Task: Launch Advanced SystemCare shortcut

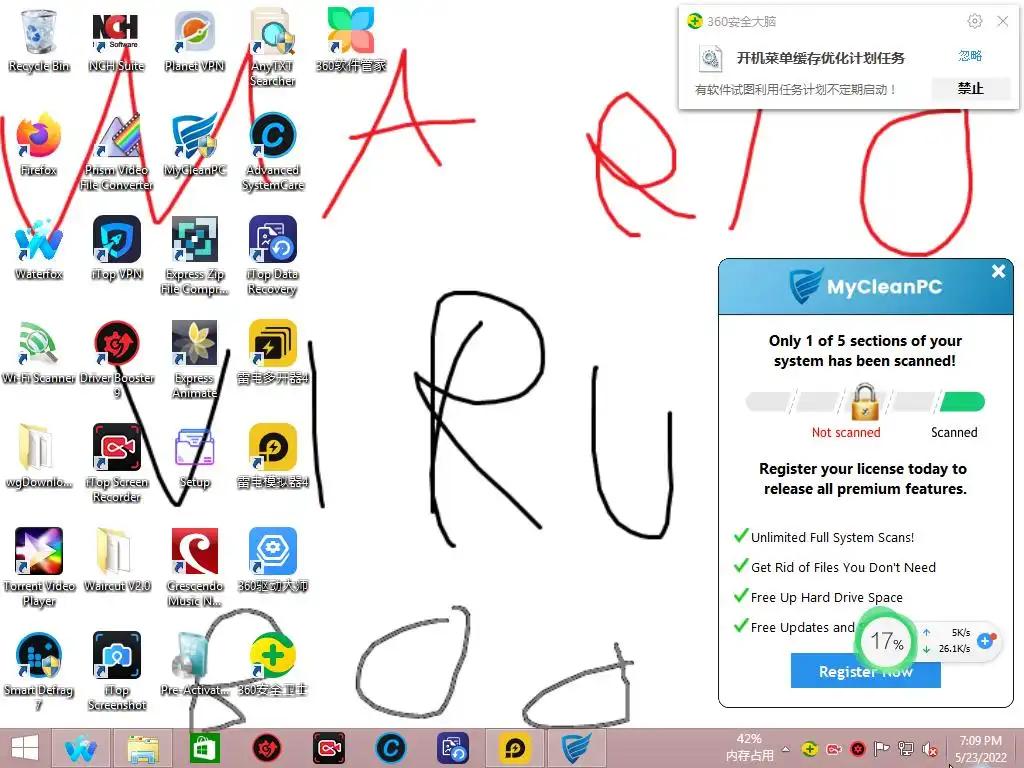Action: (x=273, y=152)
